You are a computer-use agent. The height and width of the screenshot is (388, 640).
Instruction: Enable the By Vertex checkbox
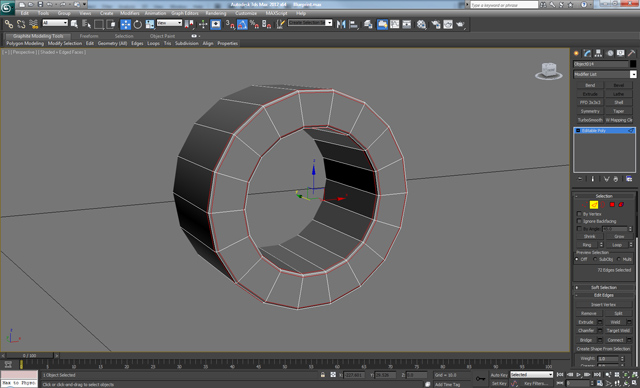[579, 214]
